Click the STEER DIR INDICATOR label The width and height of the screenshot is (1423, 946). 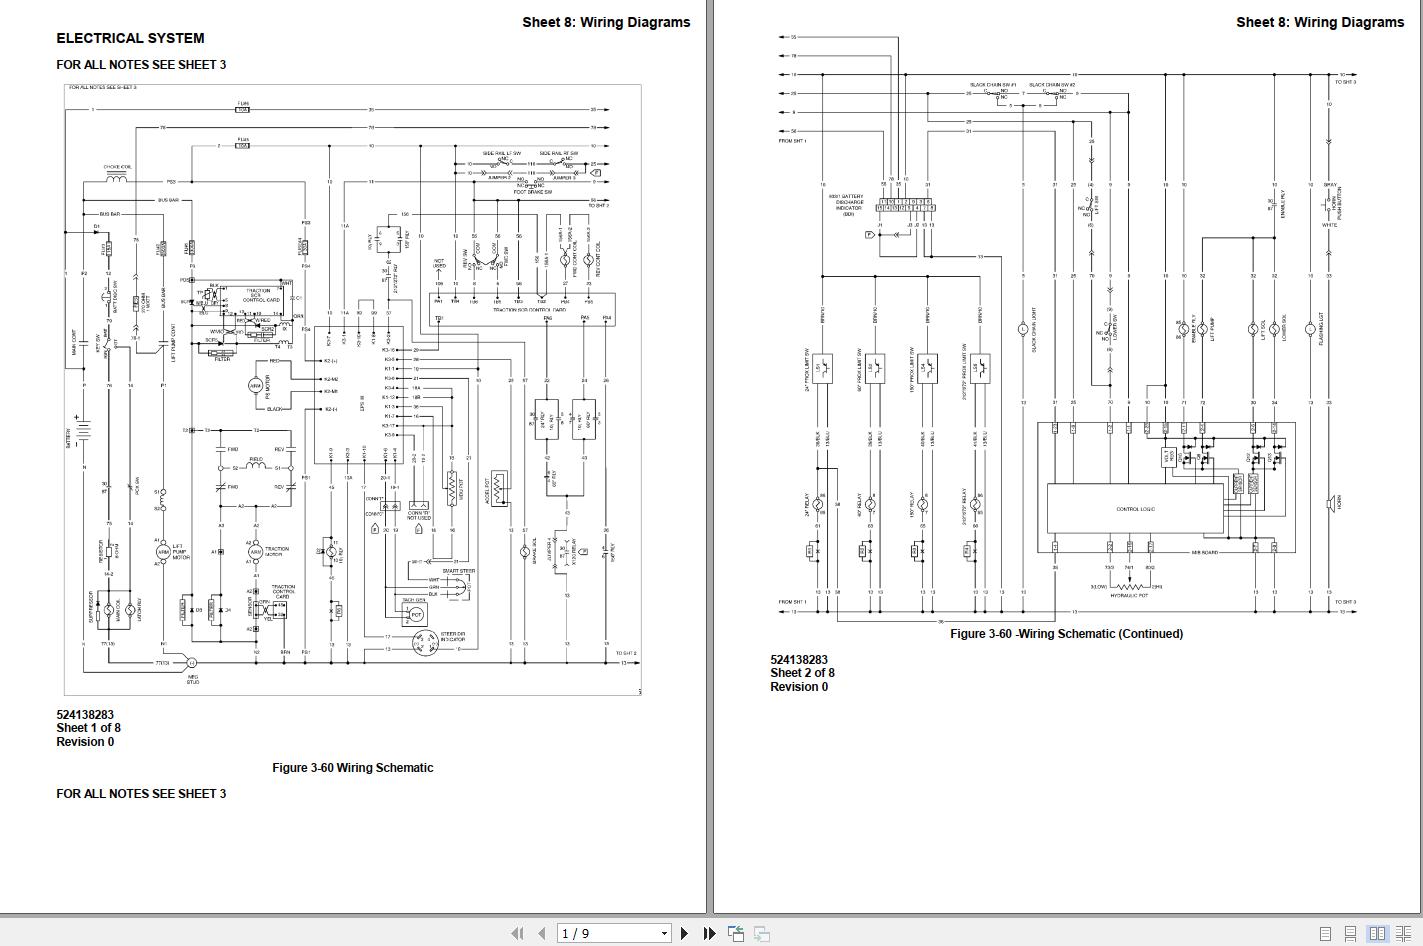pyautogui.click(x=453, y=637)
